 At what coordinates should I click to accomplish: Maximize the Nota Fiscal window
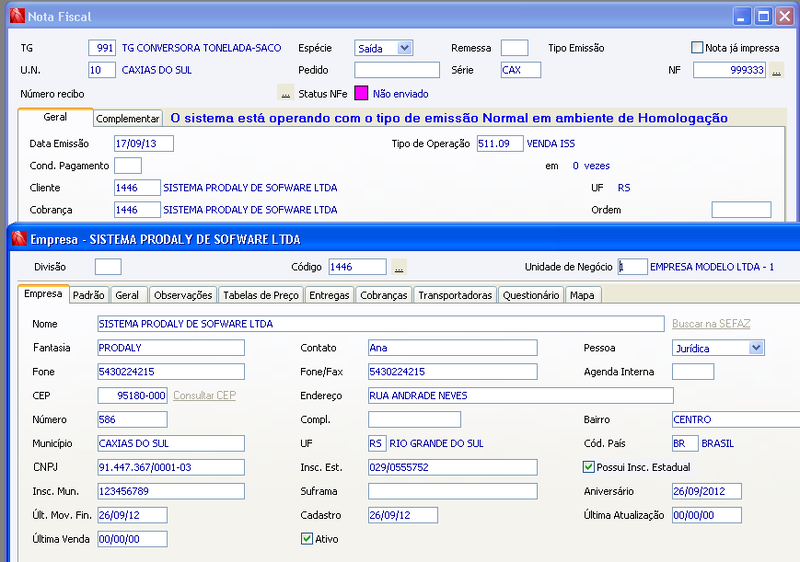click(x=763, y=16)
